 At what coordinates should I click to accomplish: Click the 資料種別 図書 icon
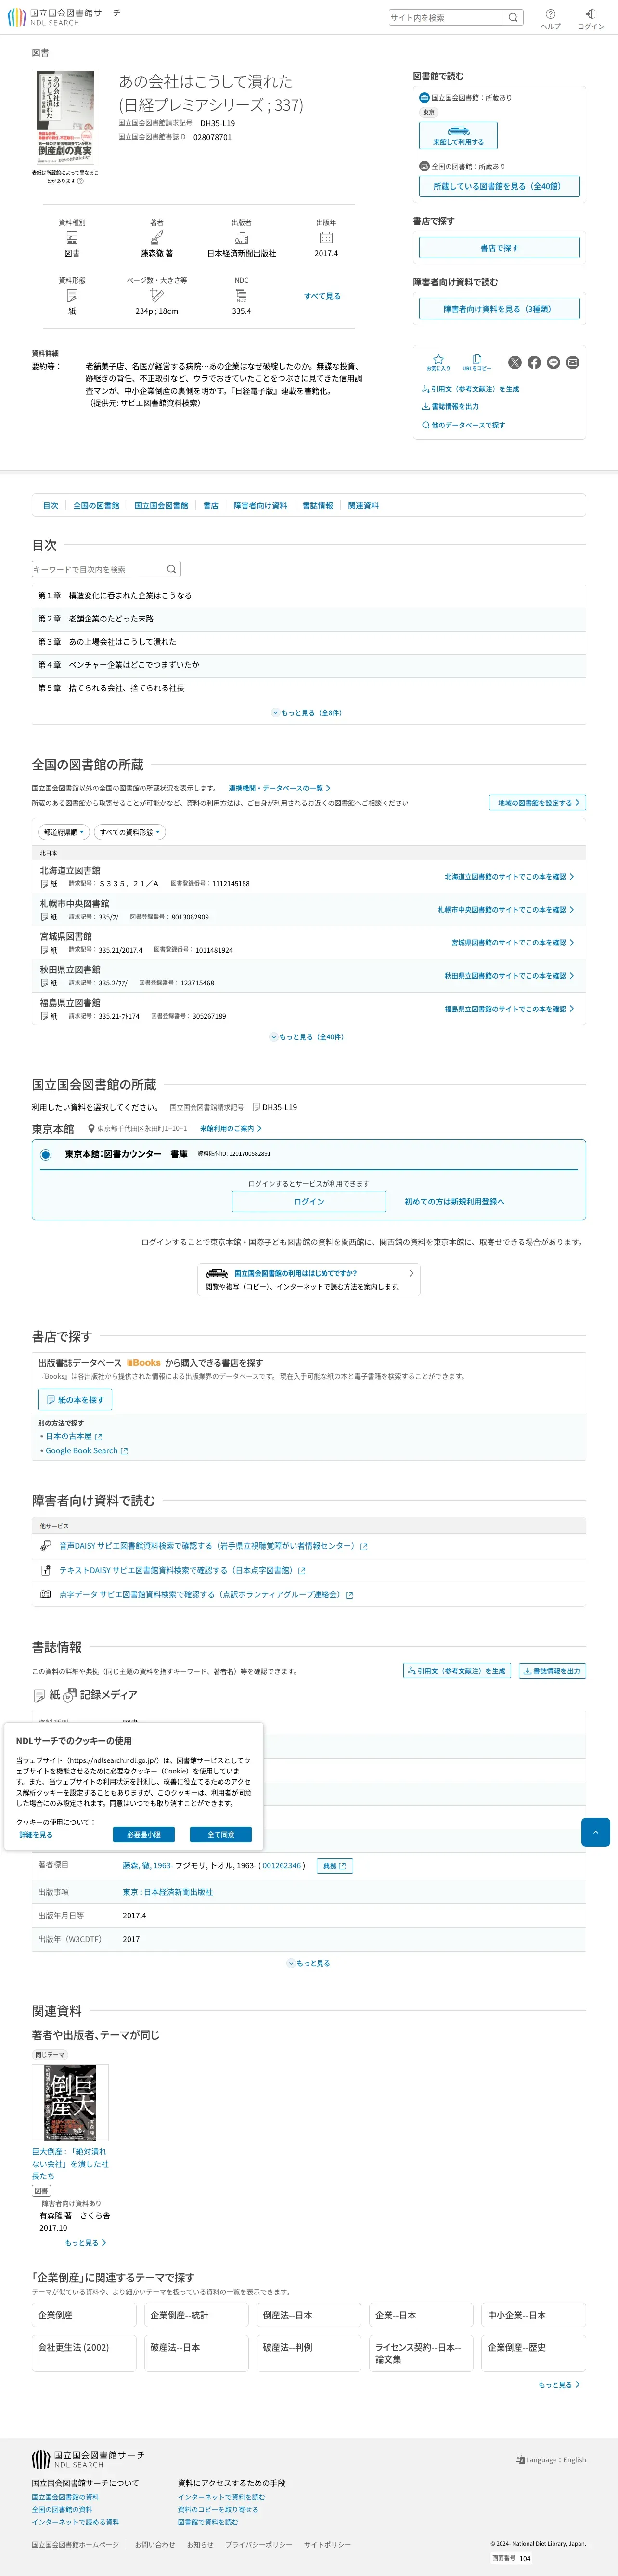[72, 237]
